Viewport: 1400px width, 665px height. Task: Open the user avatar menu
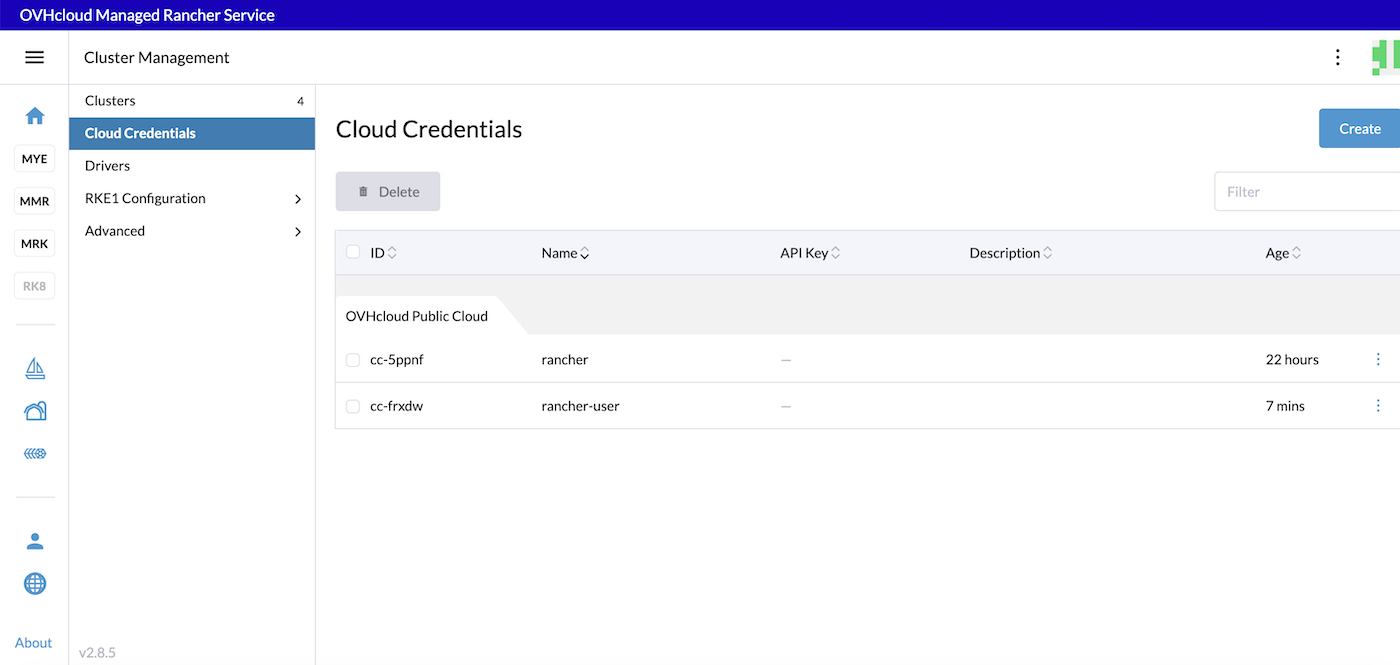(35, 541)
